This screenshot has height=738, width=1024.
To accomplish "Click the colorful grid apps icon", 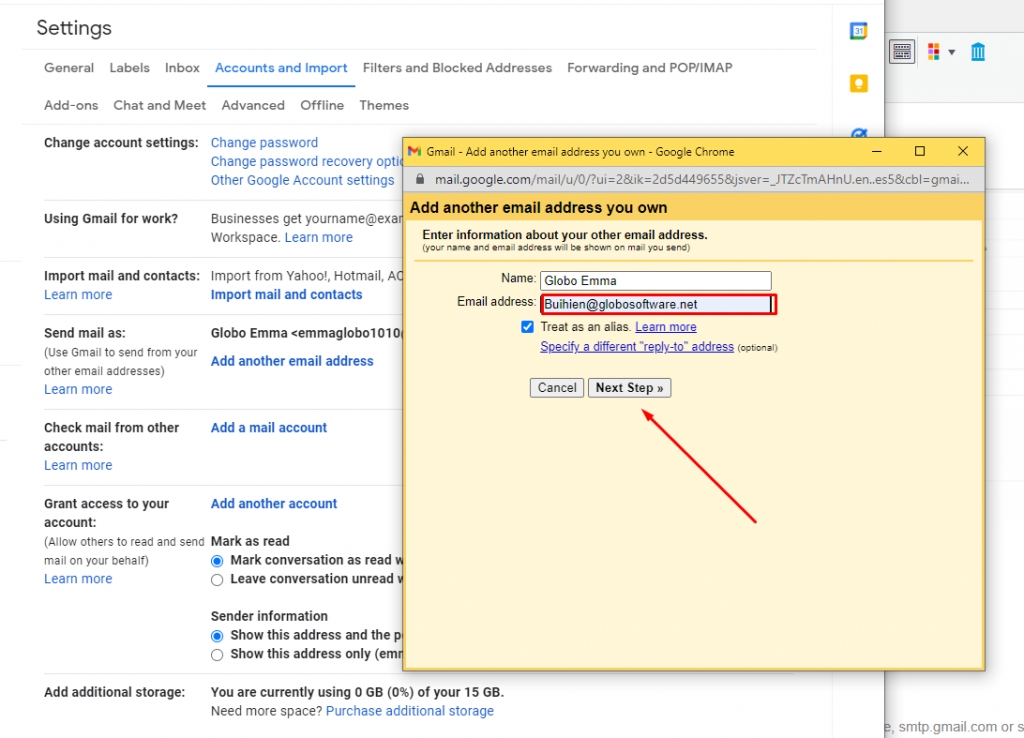I will (933, 52).
